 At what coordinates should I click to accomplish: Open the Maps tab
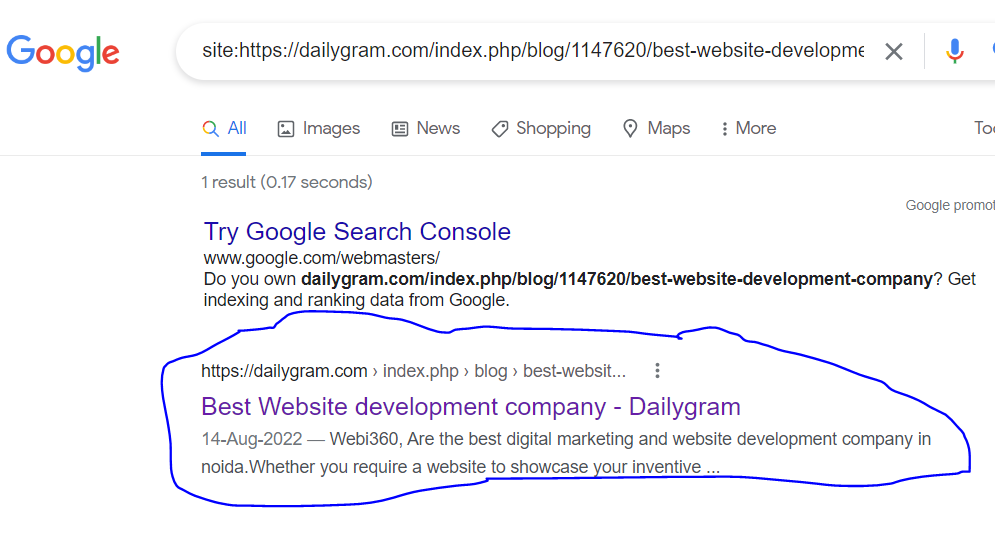pos(656,129)
